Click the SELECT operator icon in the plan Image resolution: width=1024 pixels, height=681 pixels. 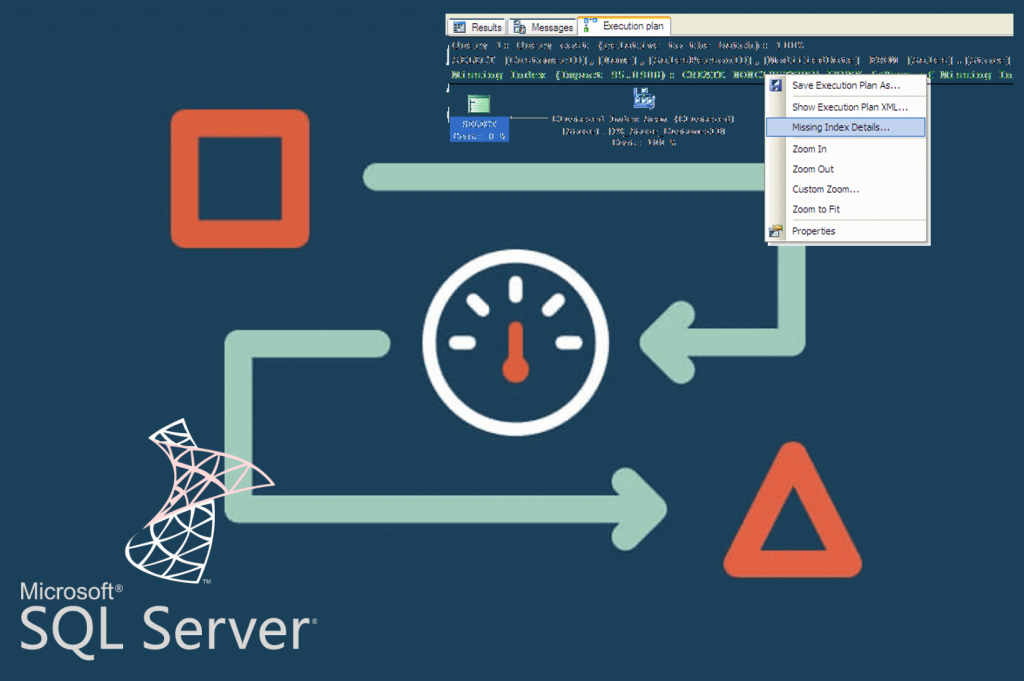tap(478, 102)
